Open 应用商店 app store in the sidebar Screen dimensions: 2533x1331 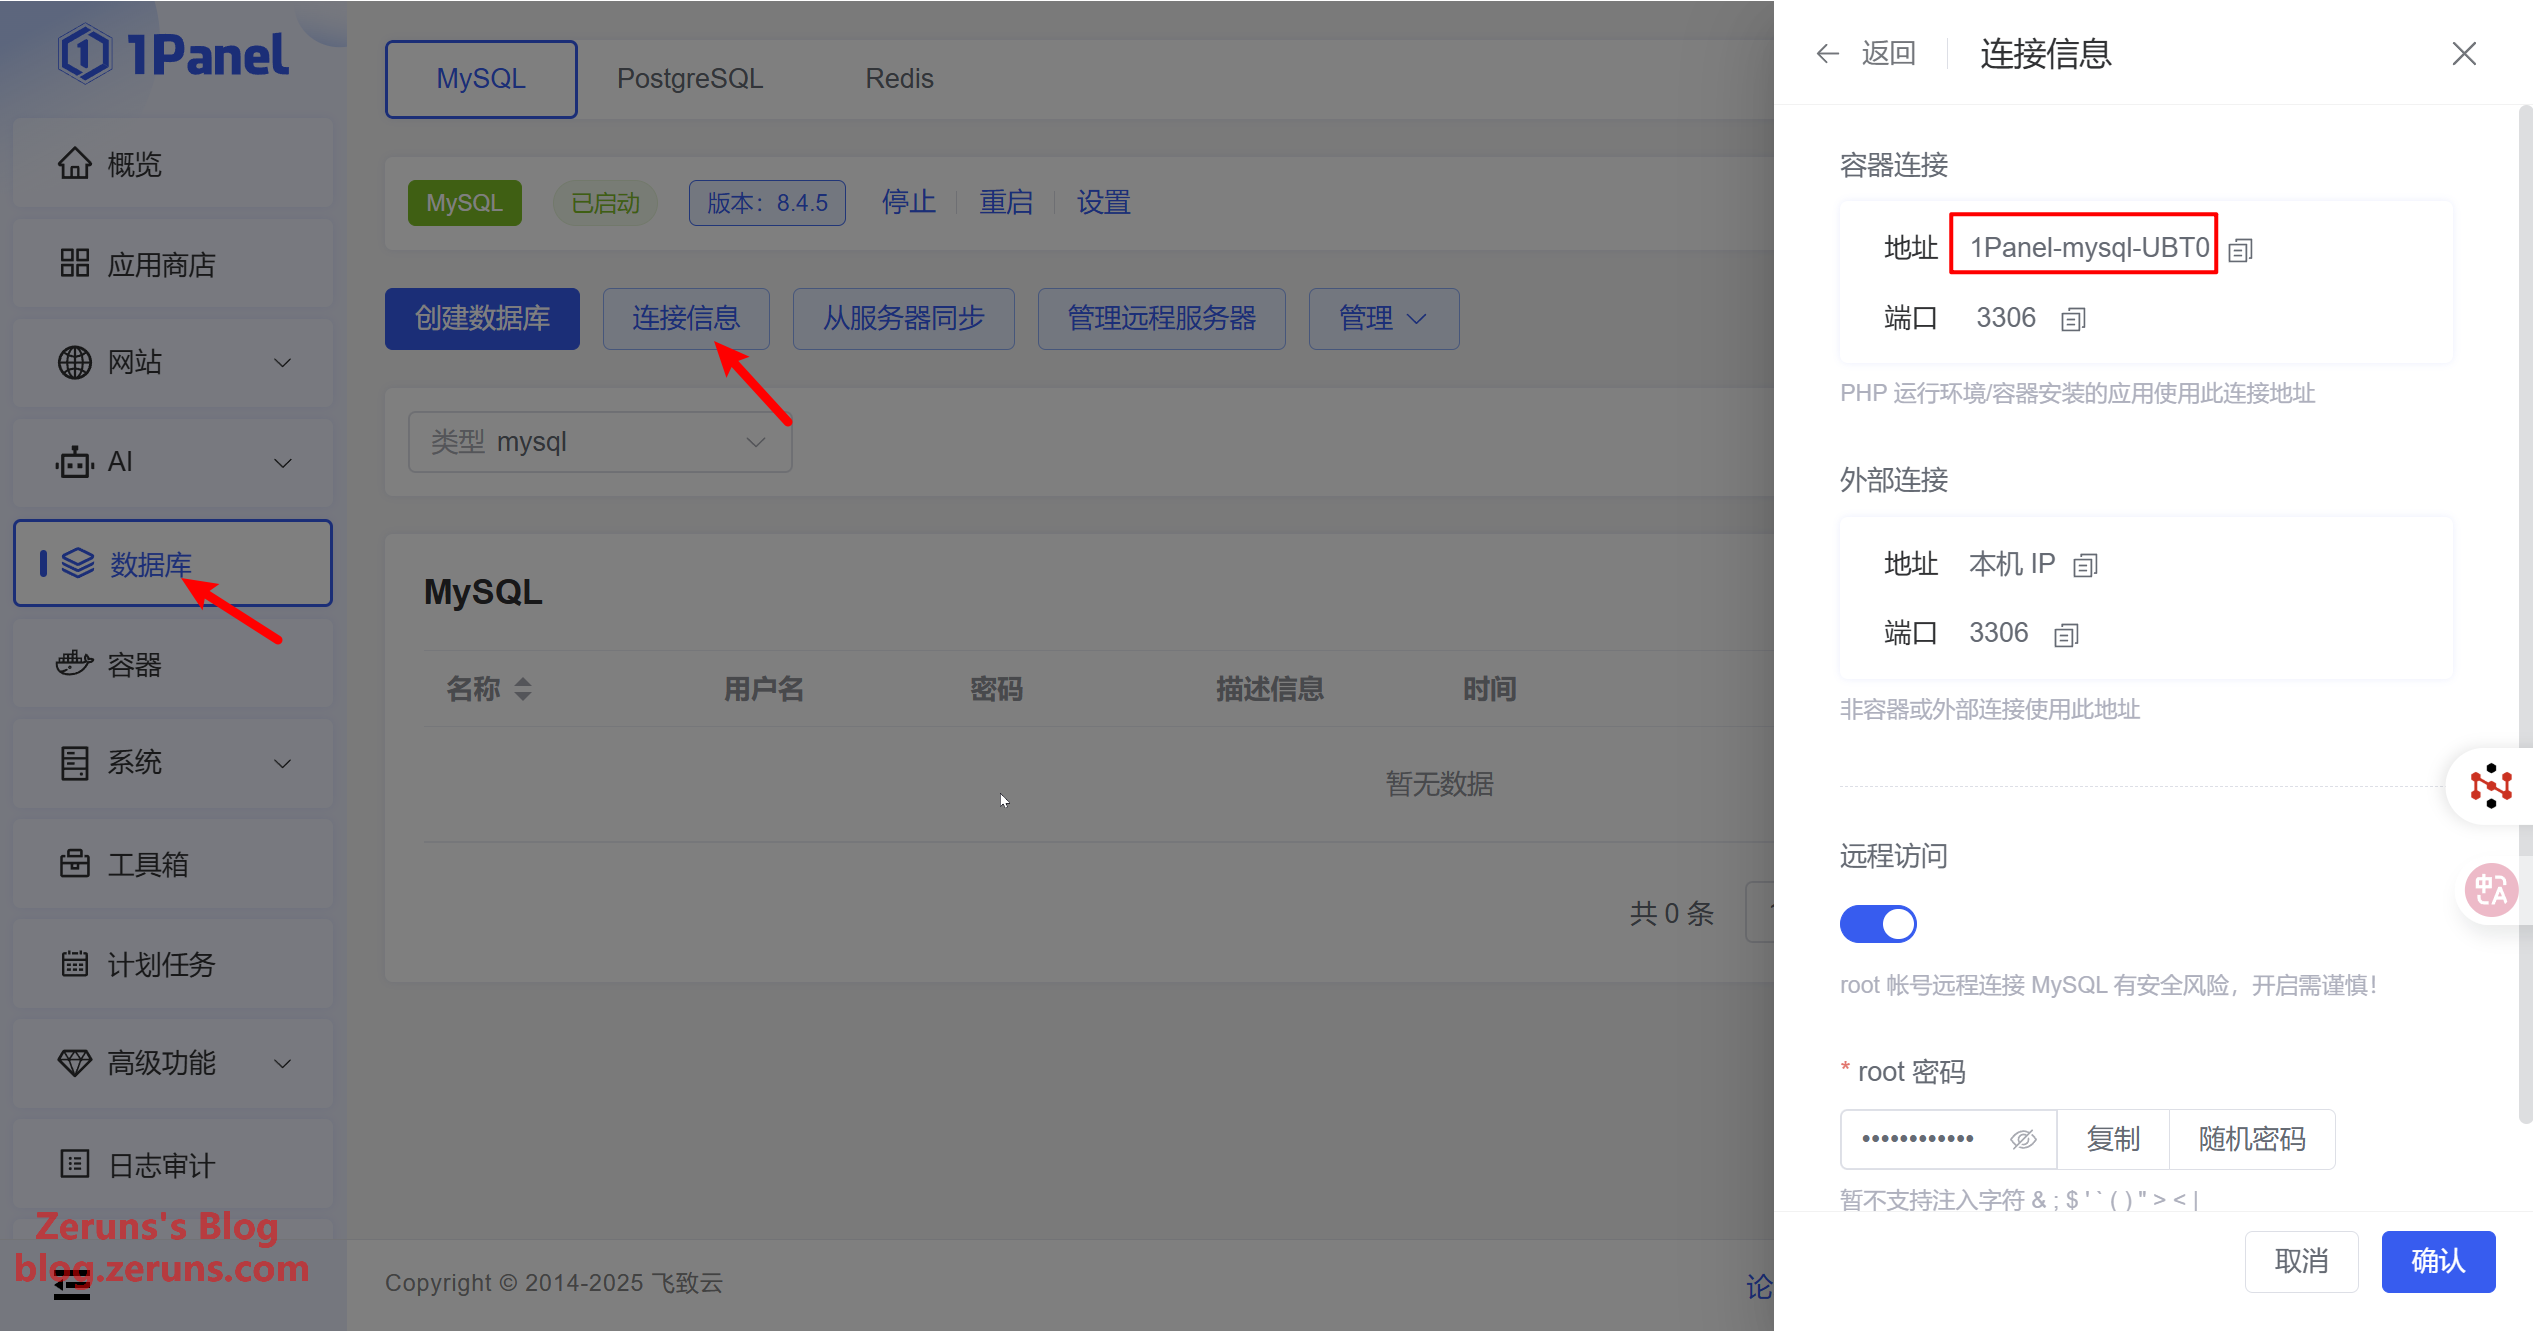pyautogui.click(x=173, y=264)
